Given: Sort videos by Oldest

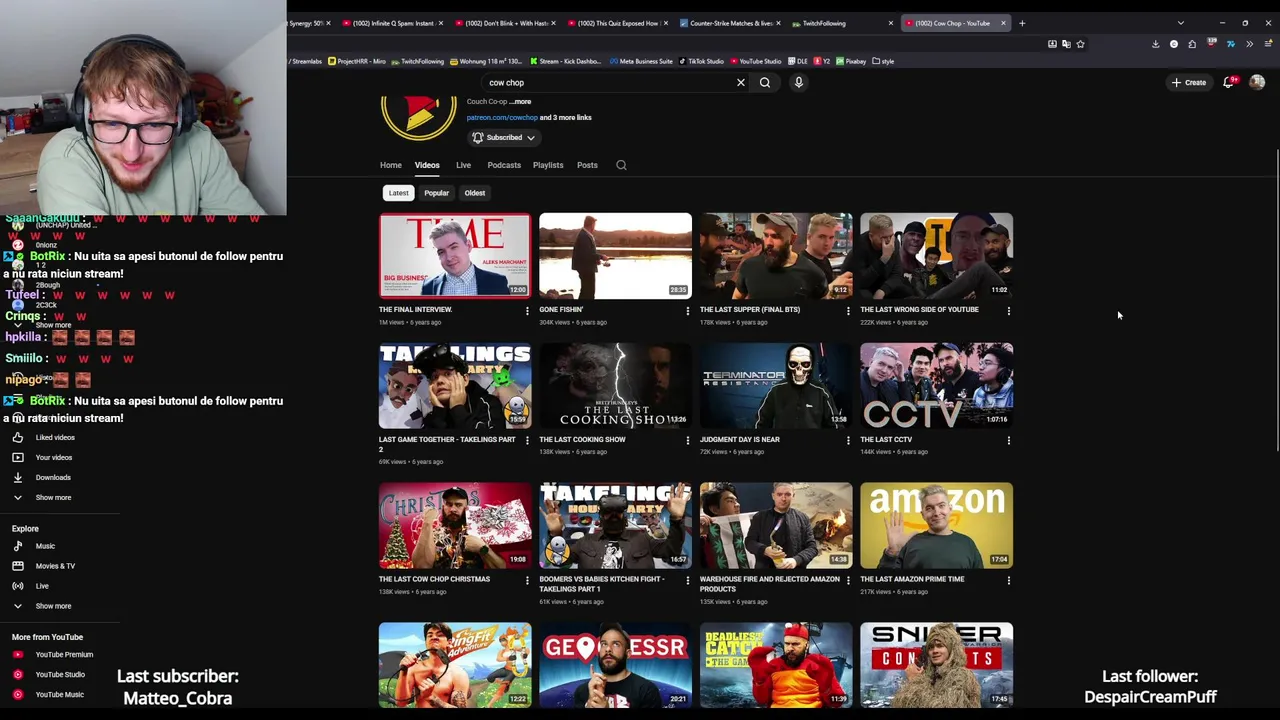Looking at the screenshot, I should click(475, 193).
